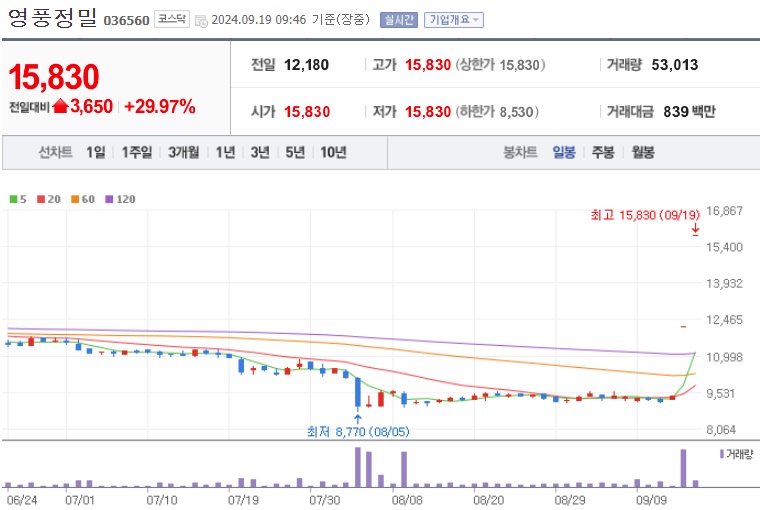
Task: Click the 거래량 value 53,013
Action: tap(675, 64)
